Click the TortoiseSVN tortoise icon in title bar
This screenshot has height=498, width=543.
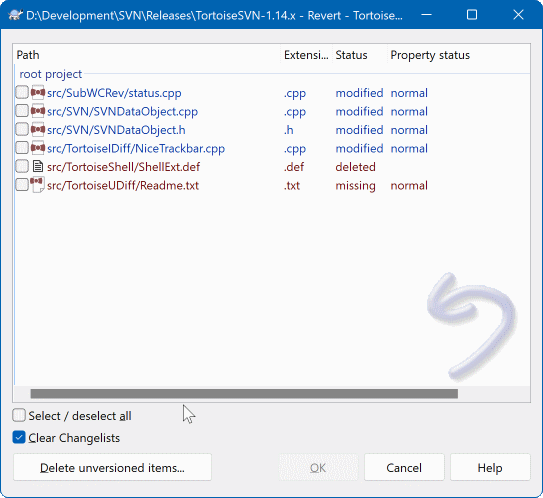[x=15, y=15]
